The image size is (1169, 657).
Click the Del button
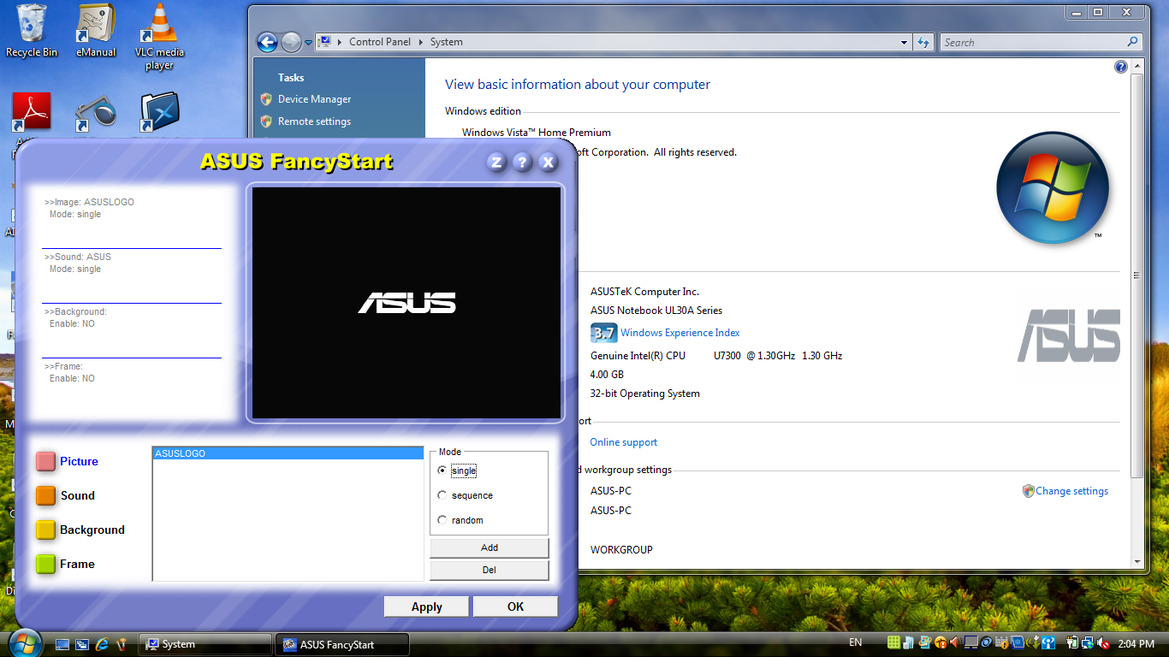(x=489, y=570)
